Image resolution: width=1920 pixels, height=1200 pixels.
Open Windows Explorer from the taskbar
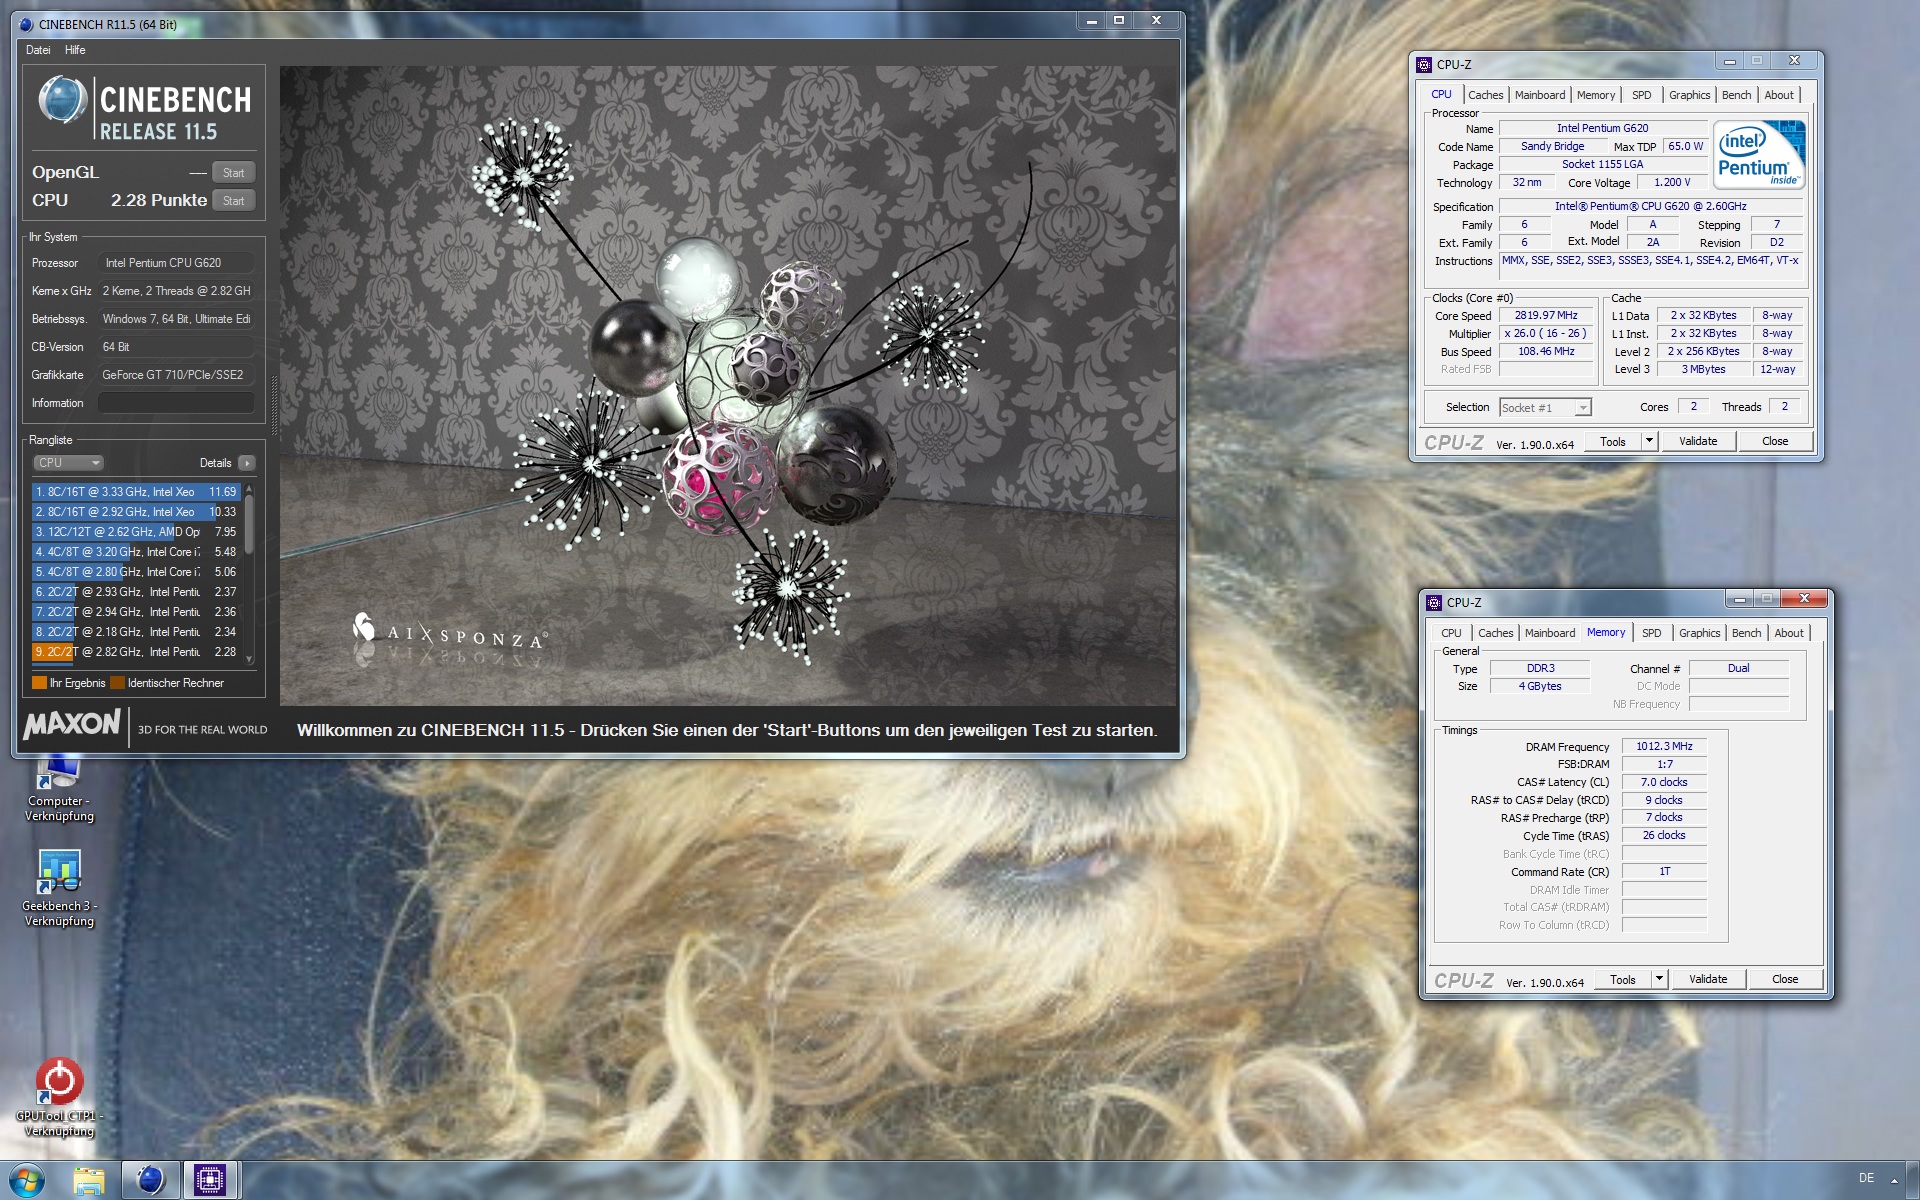click(89, 1181)
